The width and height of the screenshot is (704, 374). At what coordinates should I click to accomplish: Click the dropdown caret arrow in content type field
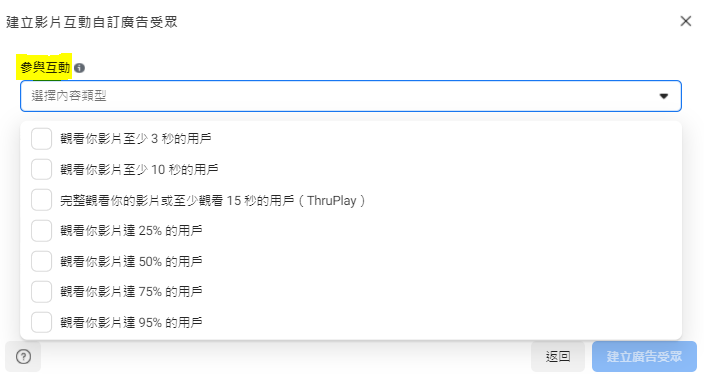[664, 96]
